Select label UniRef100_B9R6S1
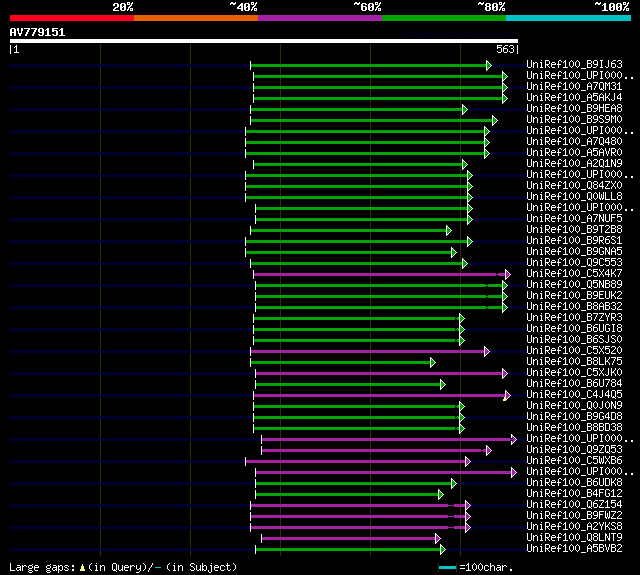 [574, 241]
